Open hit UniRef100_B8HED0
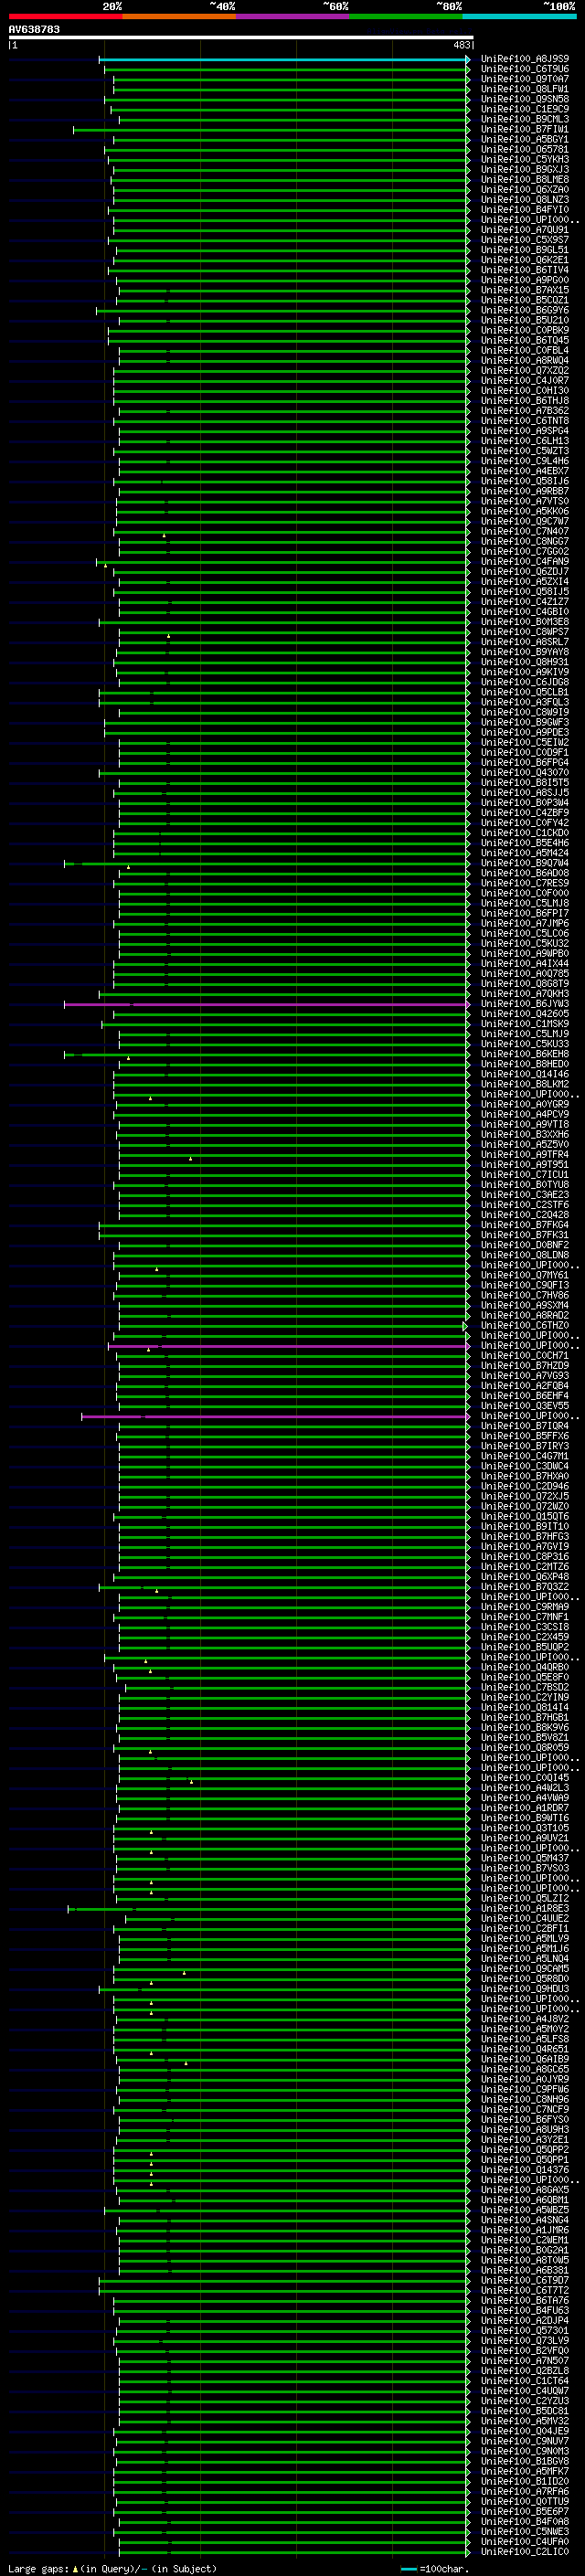The height and width of the screenshot is (2576, 585). pos(525,1064)
